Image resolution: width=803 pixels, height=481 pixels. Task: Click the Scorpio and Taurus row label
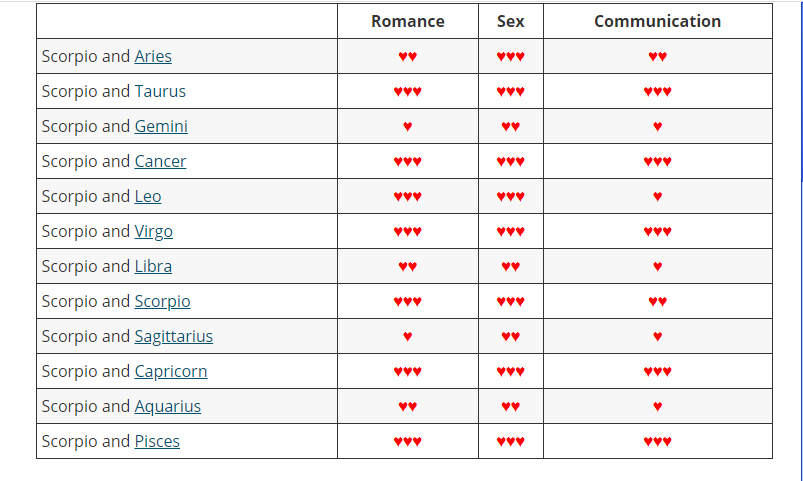click(x=114, y=91)
